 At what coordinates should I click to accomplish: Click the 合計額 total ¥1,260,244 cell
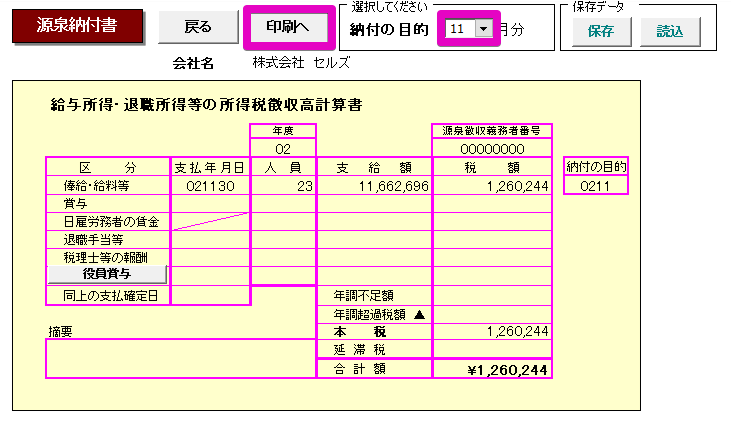492,369
